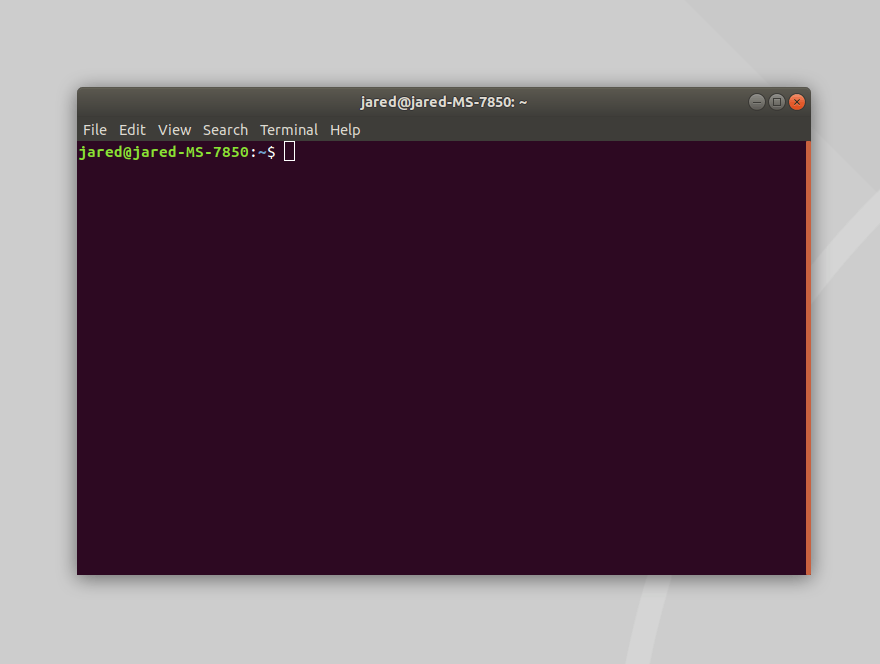
Task: Click the terminal cursor block
Action: [289, 152]
